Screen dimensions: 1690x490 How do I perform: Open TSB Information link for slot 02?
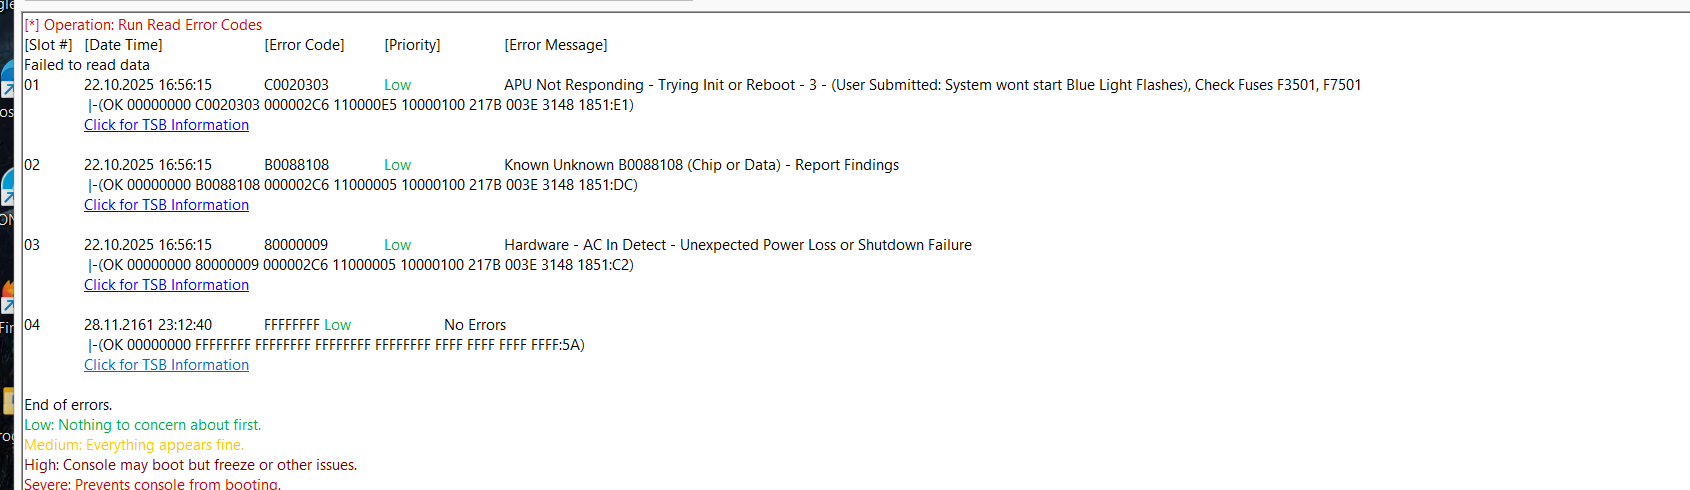click(x=166, y=205)
